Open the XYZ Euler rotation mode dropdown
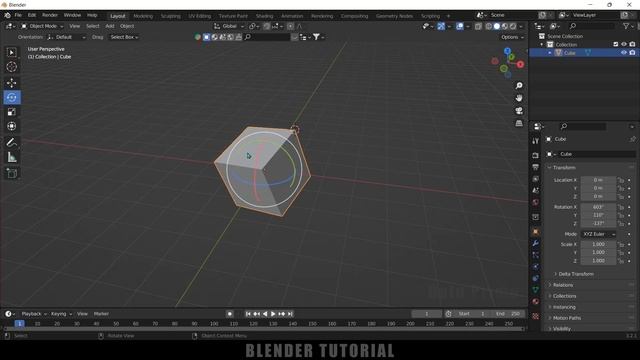Screen dimensions: 640x360 (598, 234)
